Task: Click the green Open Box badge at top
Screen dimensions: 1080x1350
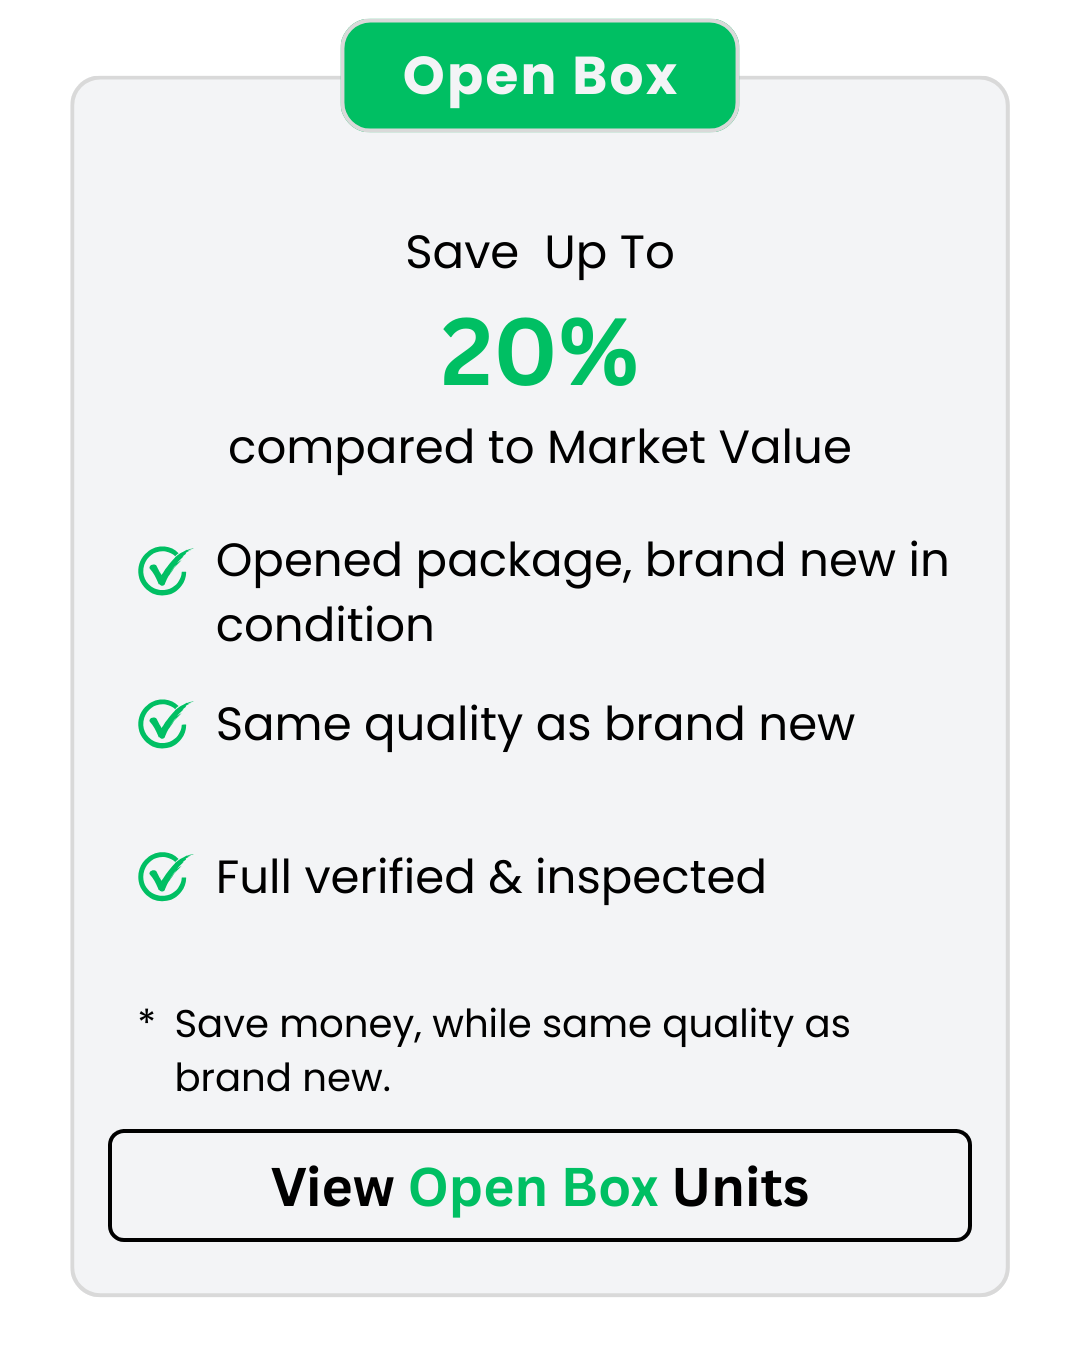Action: [539, 76]
